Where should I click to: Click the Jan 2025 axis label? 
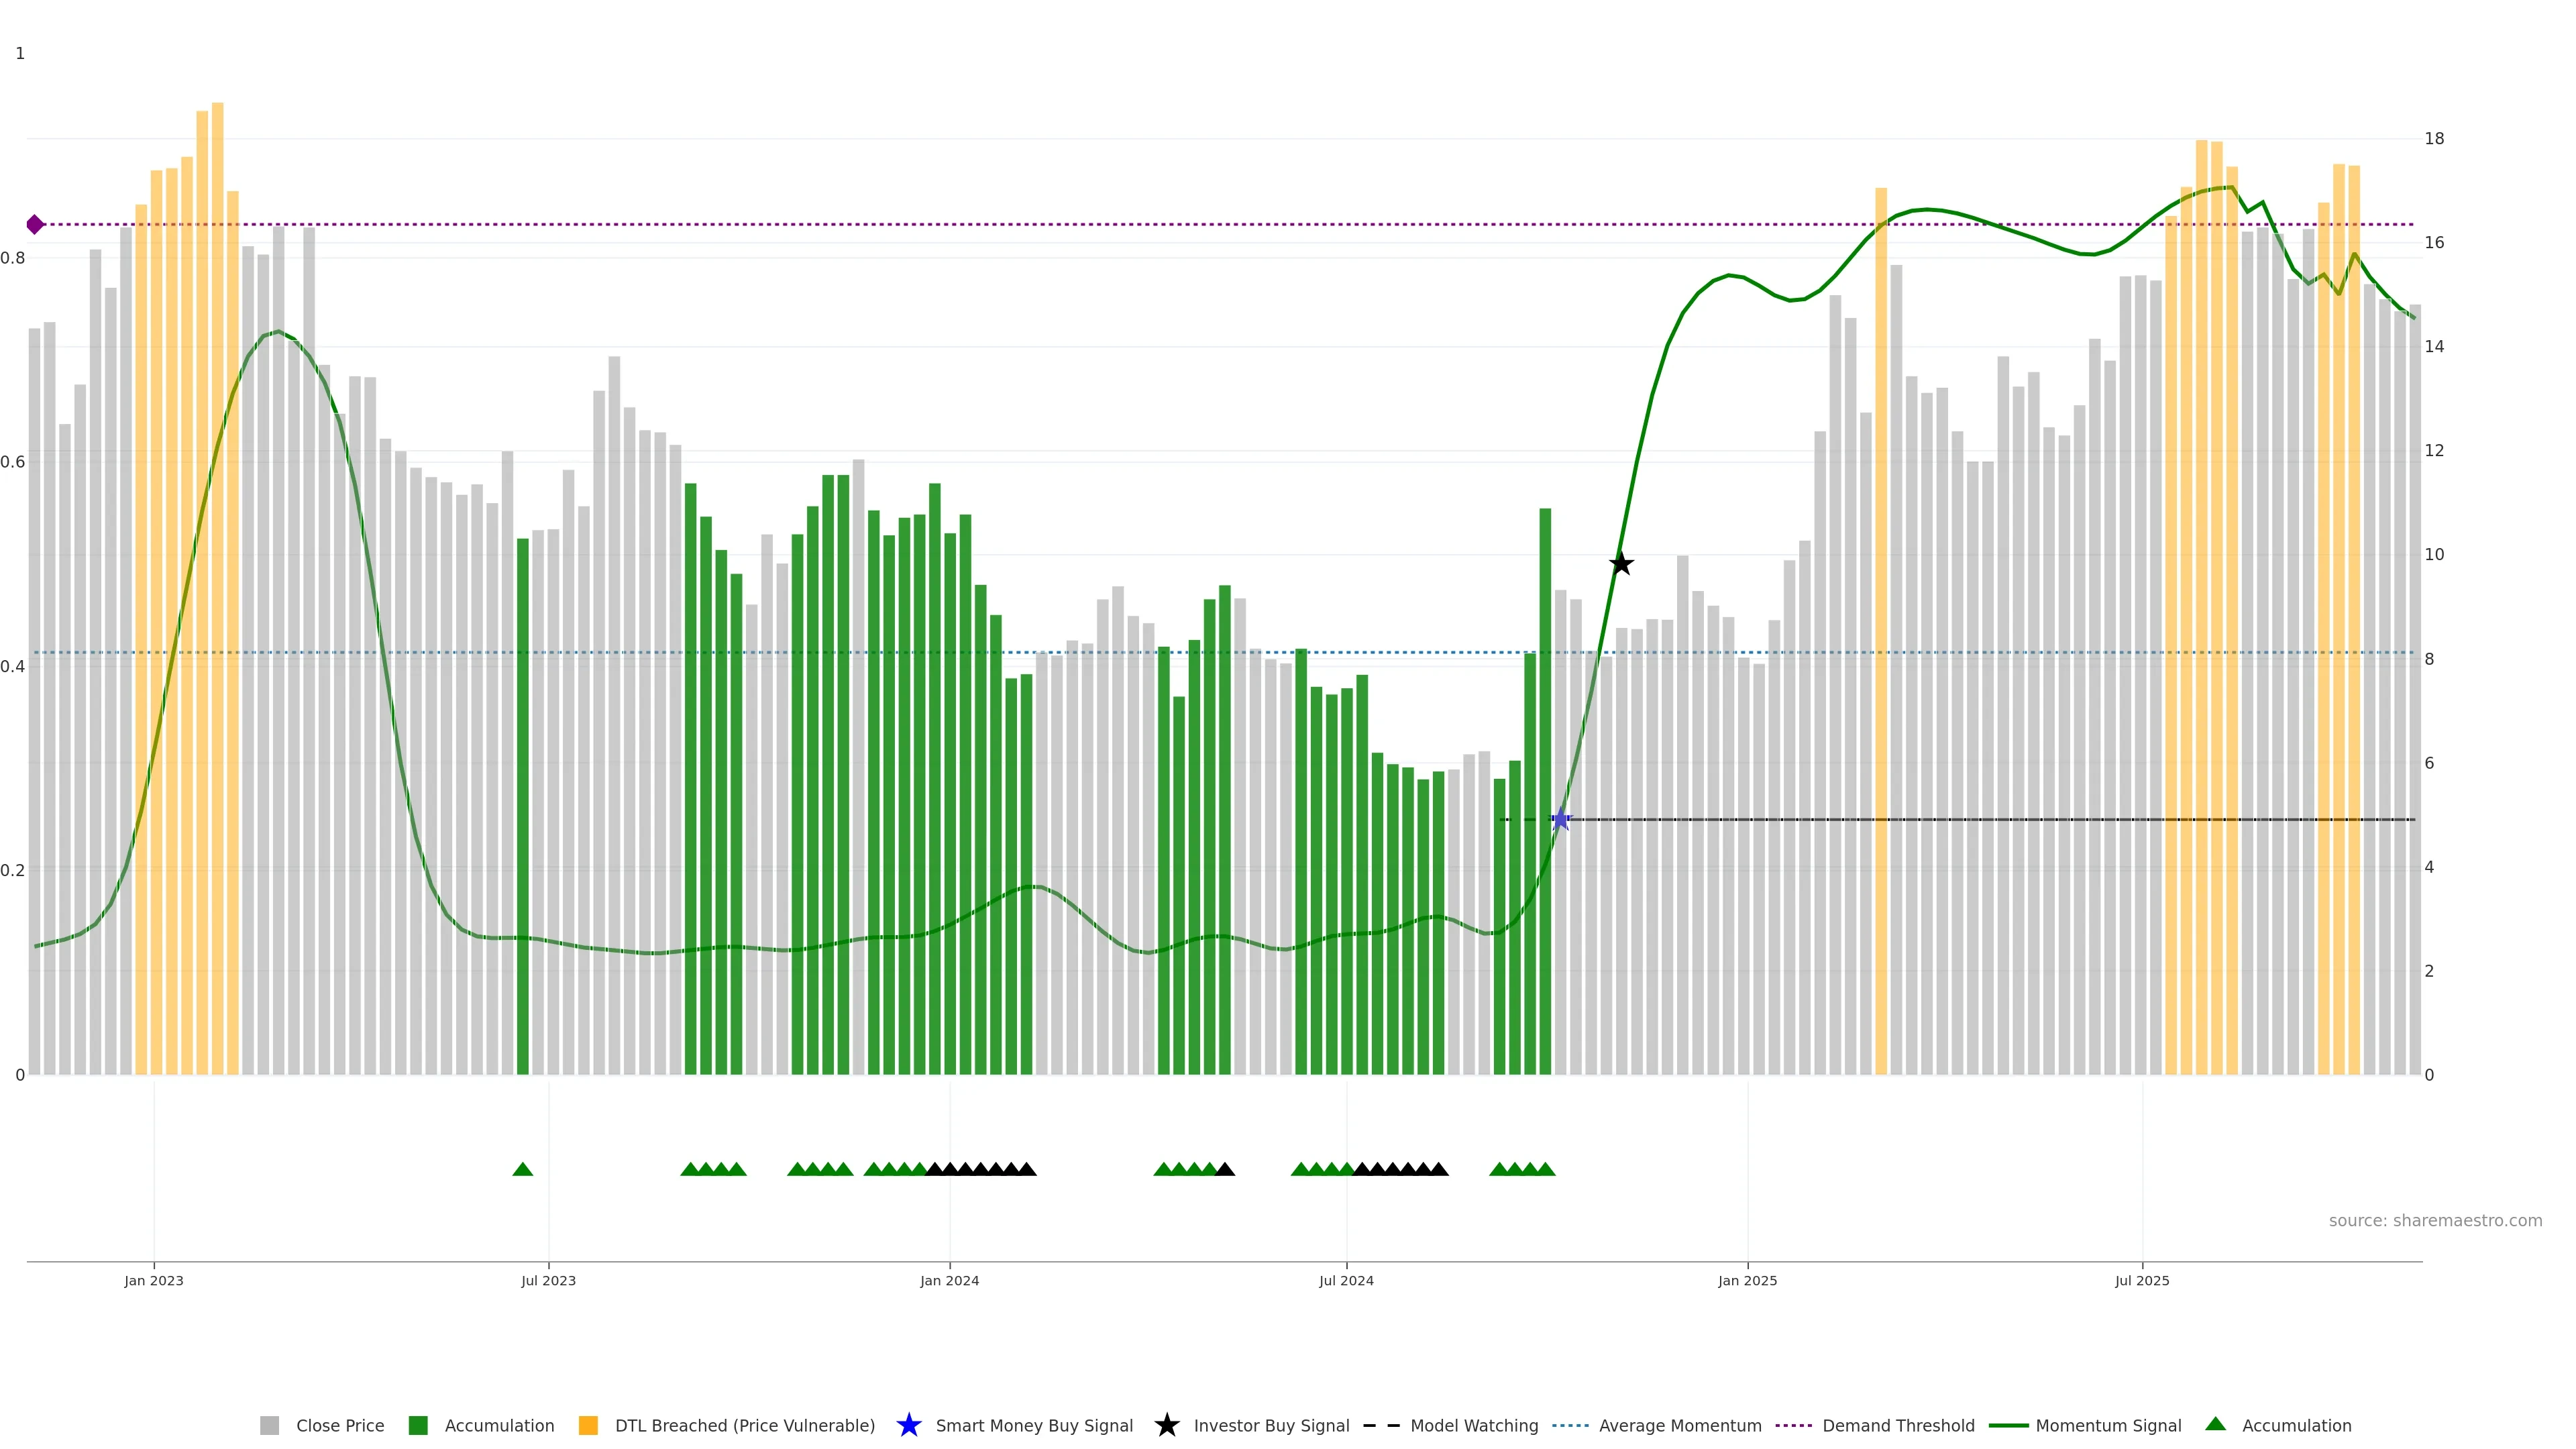pyautogui.click(x=1747, y=1280)
